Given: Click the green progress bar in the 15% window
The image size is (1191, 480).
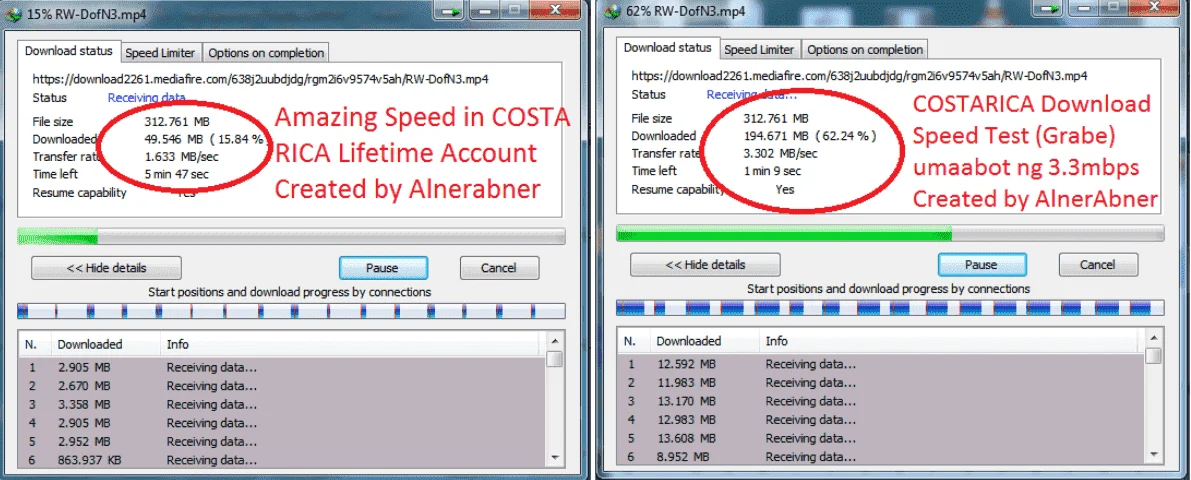Looking at the screenshot, I should [291, 237].
